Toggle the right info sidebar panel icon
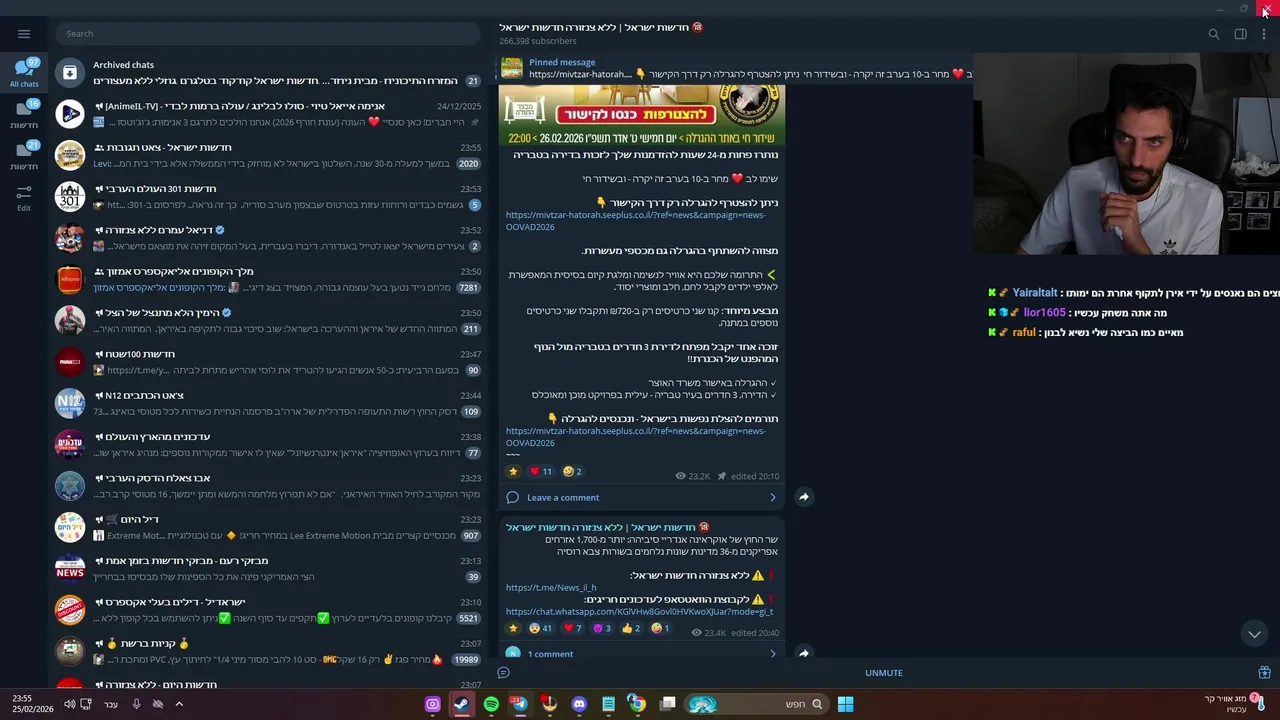 1240,34
